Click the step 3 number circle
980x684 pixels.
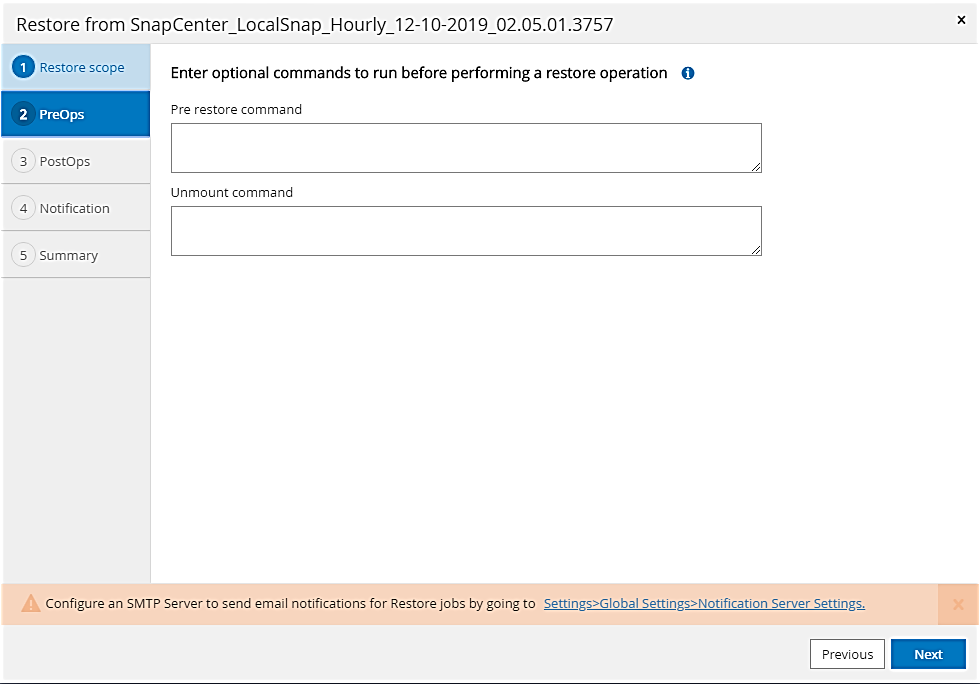tap(23, 161)
